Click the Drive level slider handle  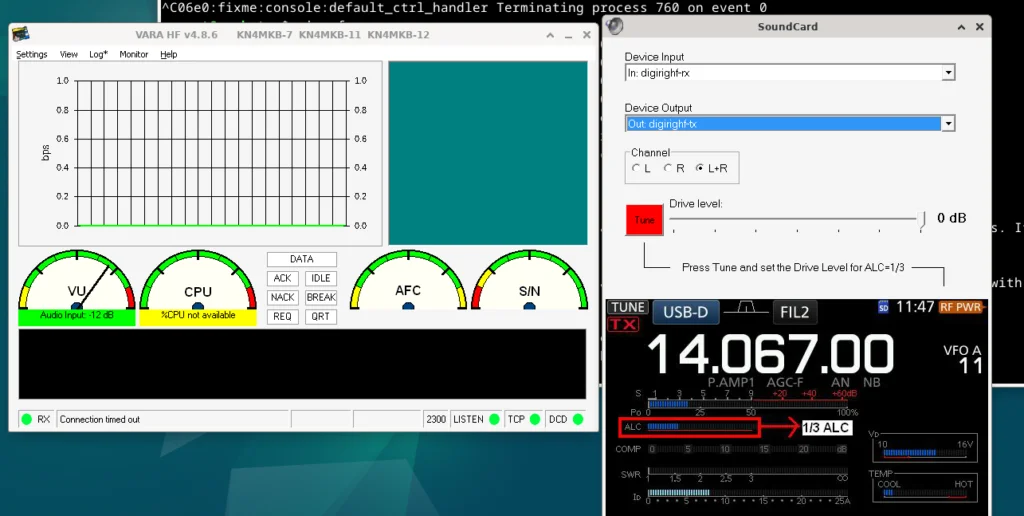point(923,218)
